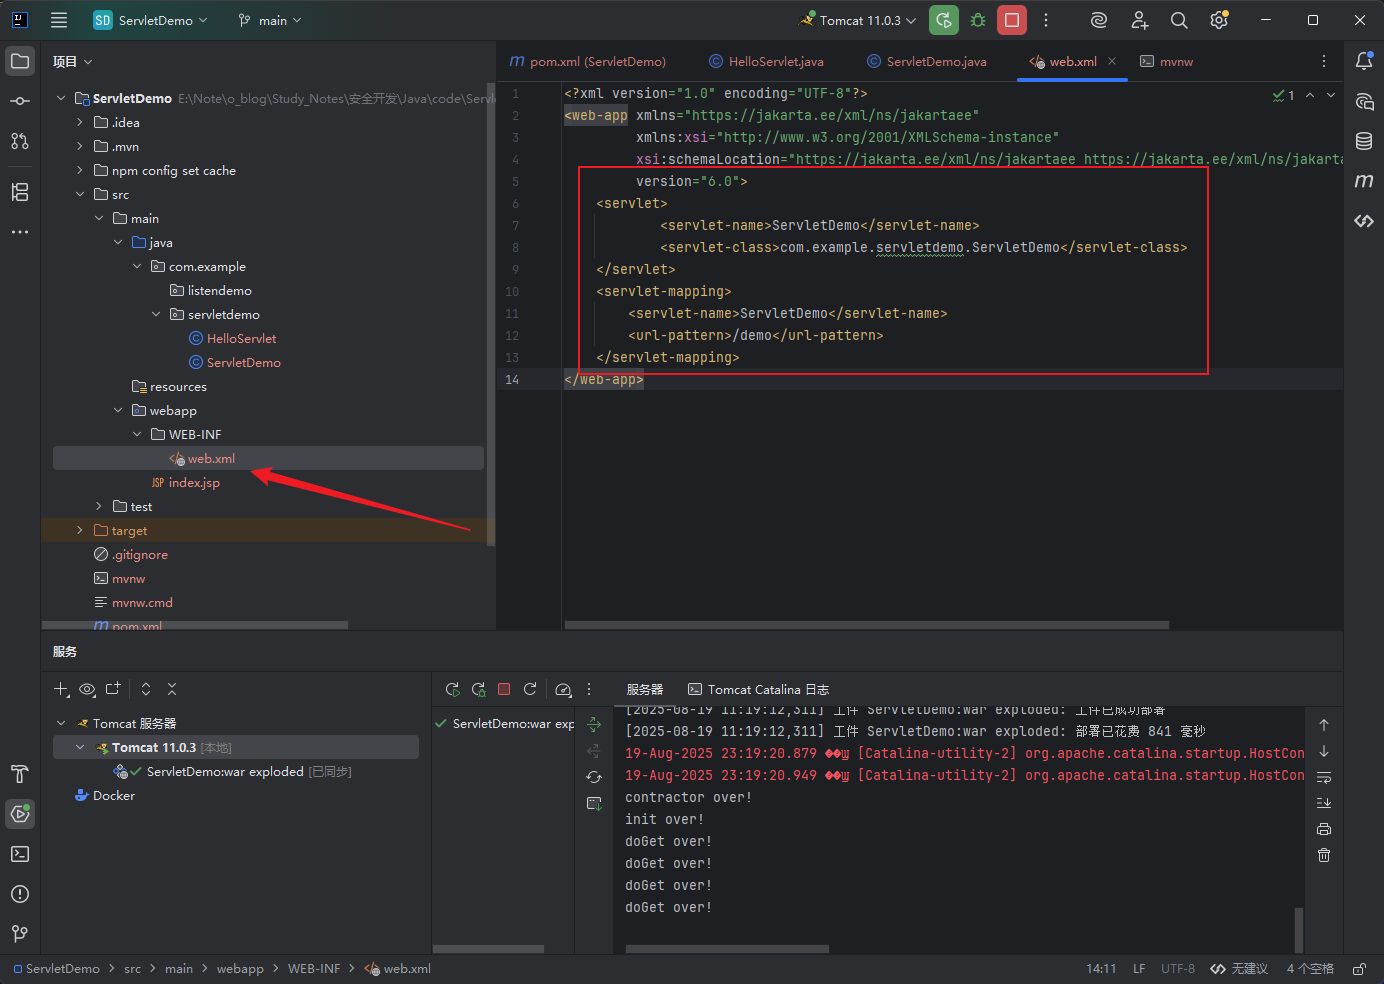Toggle the services view eye options
The image size is (1384, 984).
88,689
